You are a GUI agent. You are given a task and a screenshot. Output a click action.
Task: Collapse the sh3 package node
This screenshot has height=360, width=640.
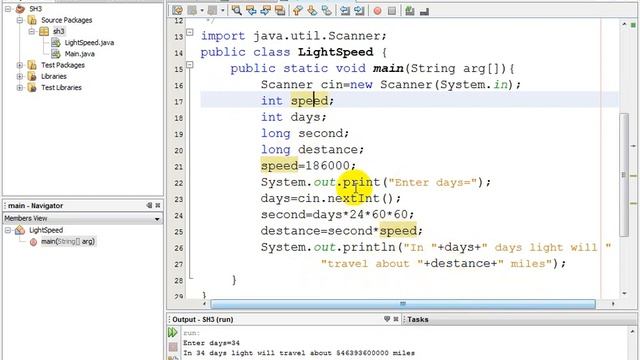[x=31, y=31]
